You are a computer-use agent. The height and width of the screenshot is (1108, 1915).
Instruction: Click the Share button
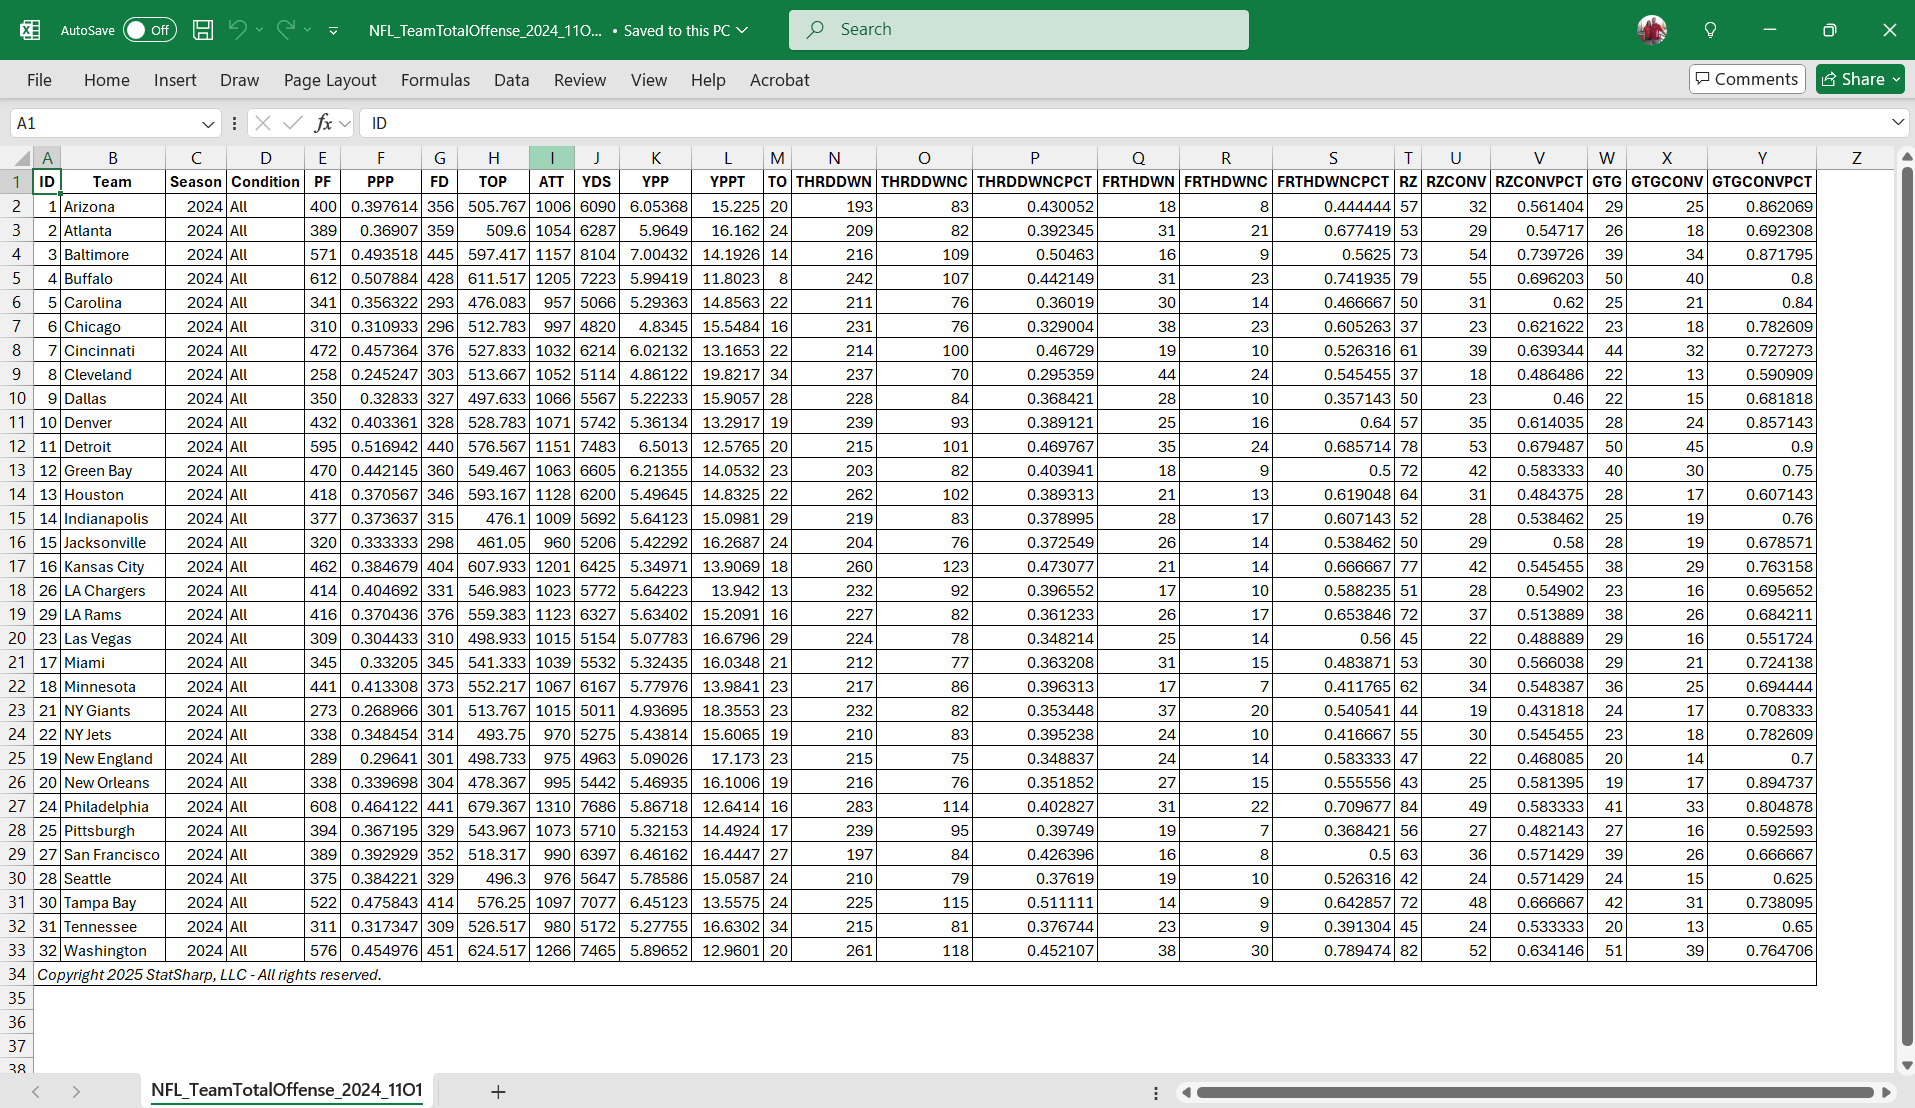[x=1860, y=79]
